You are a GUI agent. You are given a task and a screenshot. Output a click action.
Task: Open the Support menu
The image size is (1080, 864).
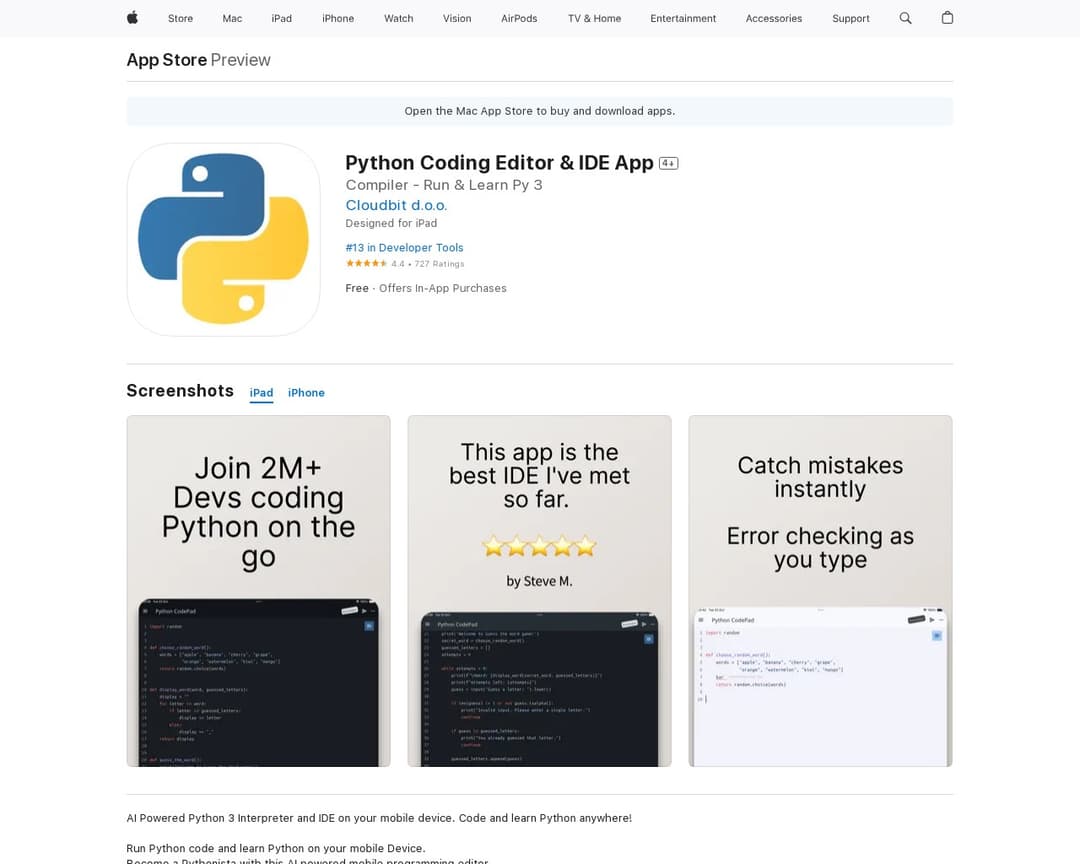[851, 19]
